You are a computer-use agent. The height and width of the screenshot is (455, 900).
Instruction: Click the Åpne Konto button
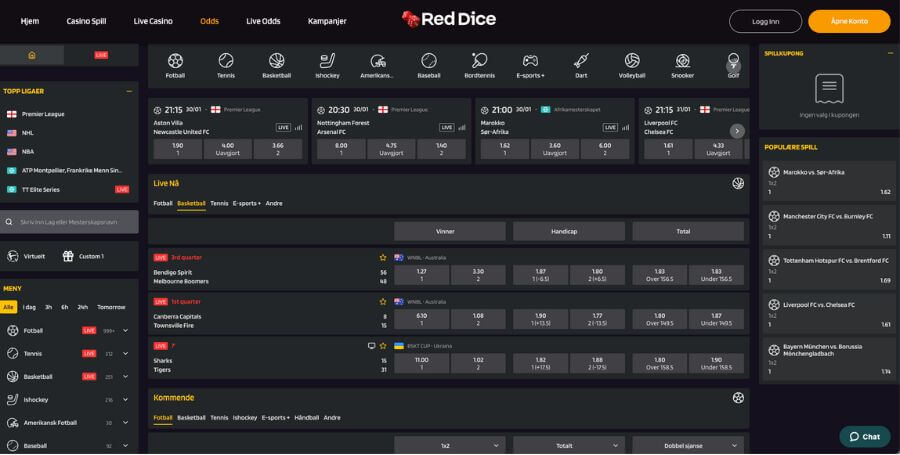pos(849,21)
